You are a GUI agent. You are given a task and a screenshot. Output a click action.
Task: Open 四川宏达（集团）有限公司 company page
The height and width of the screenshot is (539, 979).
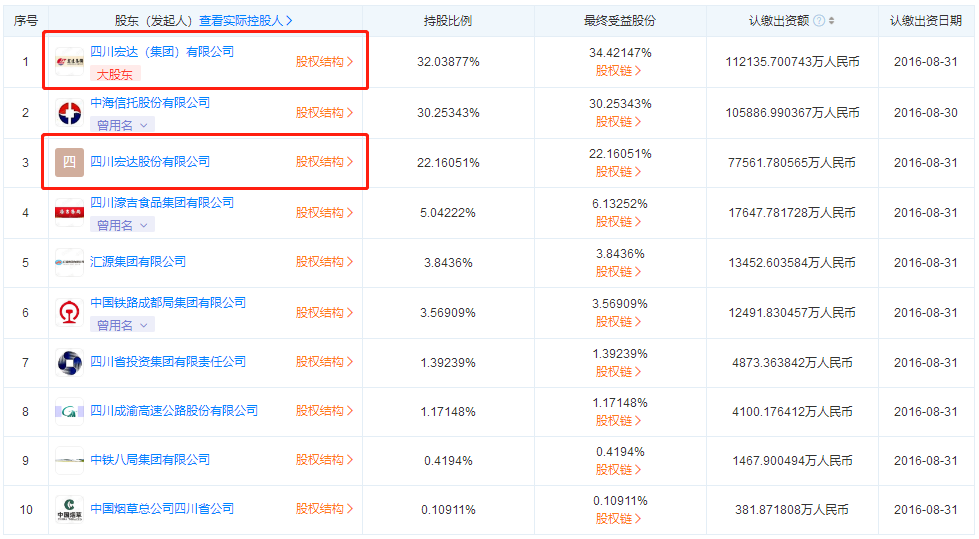coord(162,51)
